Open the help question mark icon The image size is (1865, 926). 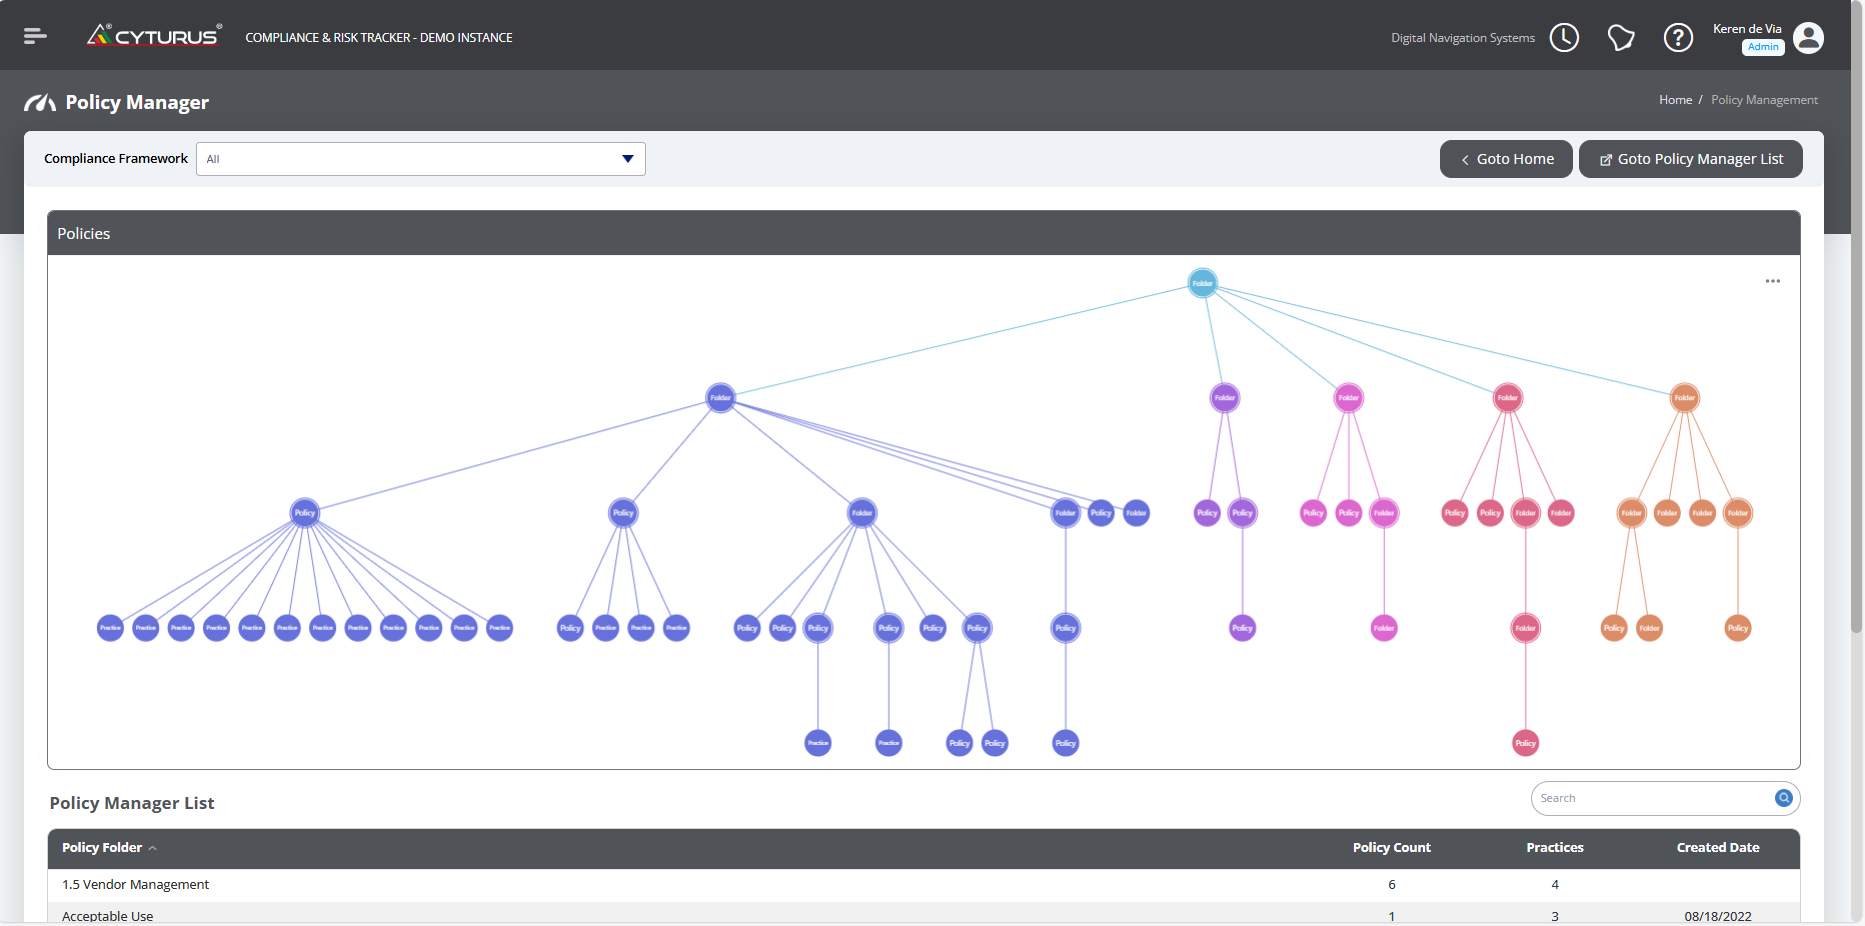click(1678, 37)
